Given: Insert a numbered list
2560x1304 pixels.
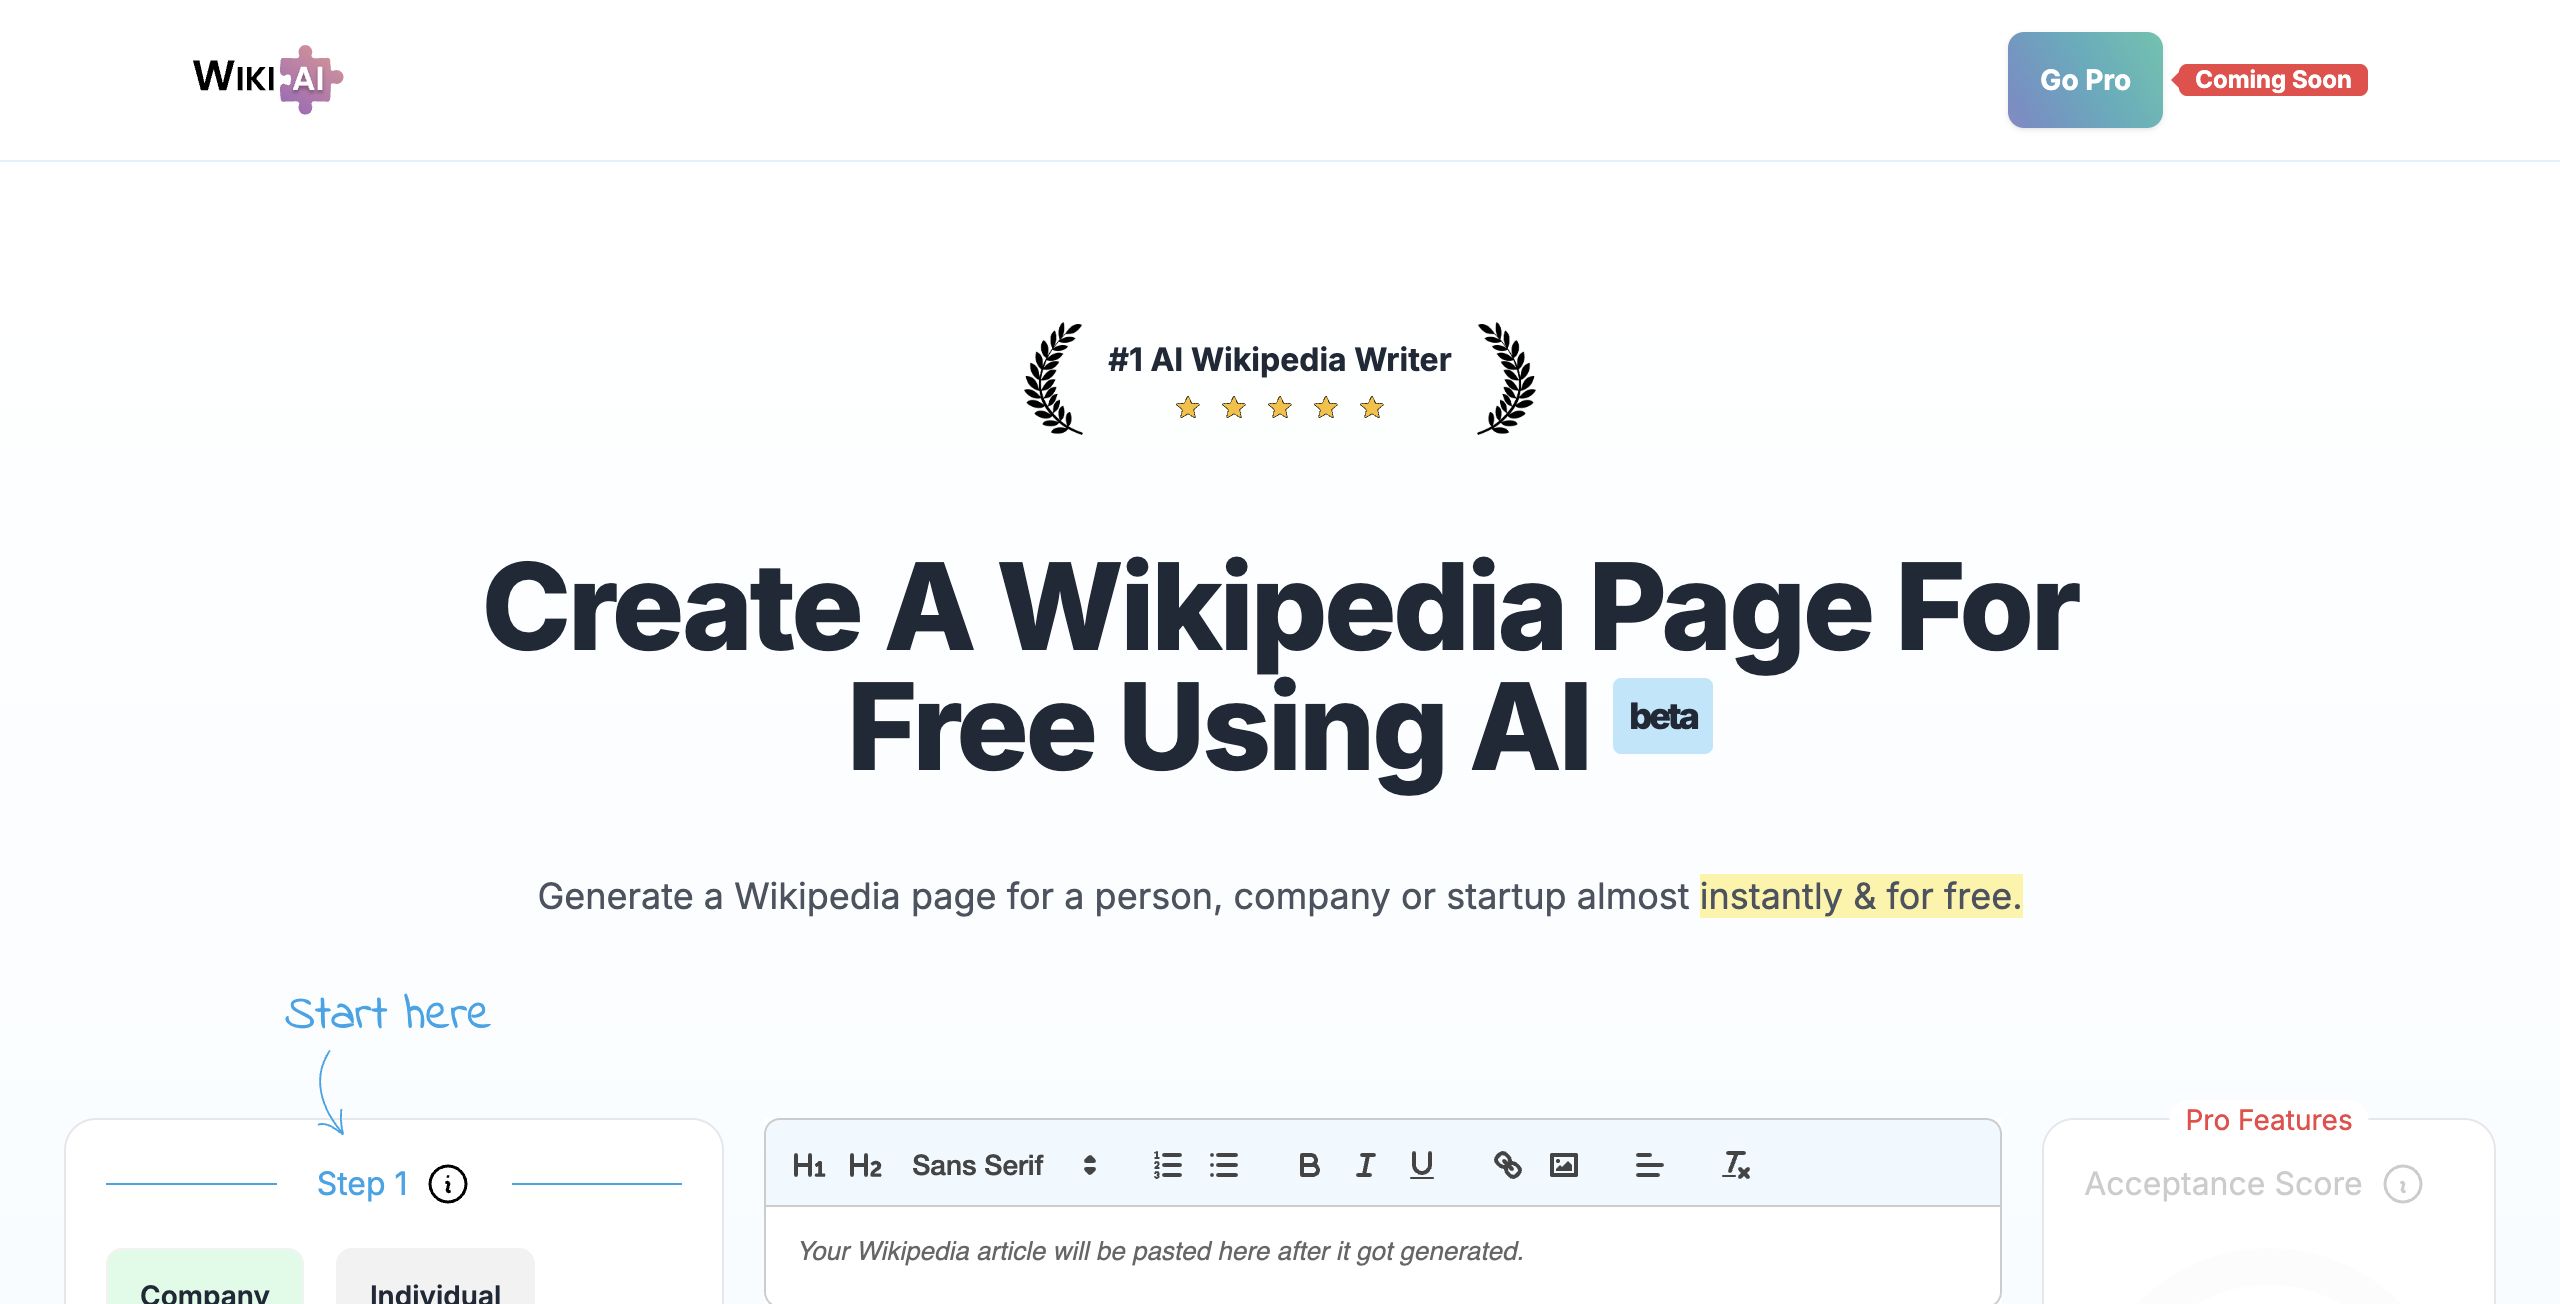Looking at the screenshot, I should tap(1167, 1165).
